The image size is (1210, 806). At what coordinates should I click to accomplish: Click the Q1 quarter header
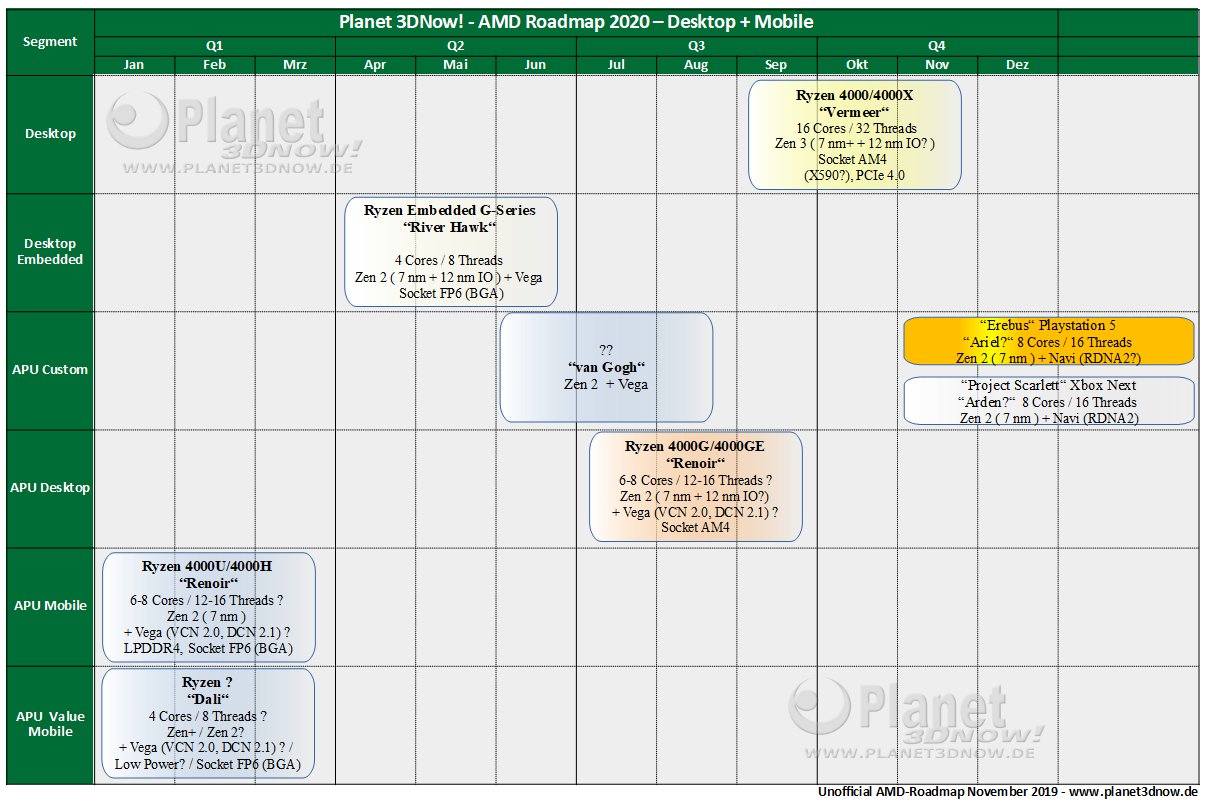(215, 46)
